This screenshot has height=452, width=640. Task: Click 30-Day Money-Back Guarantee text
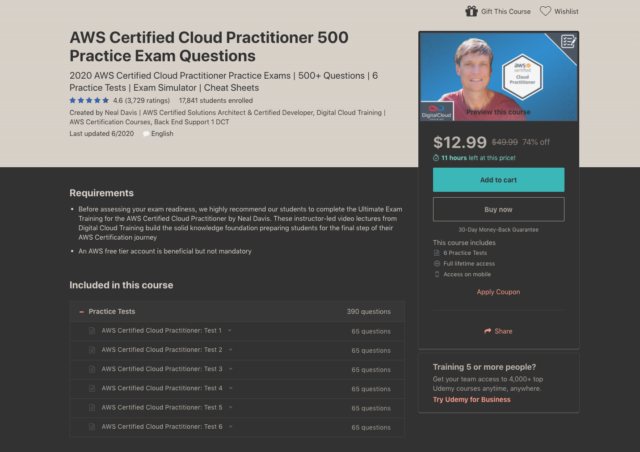click(498, 230)
